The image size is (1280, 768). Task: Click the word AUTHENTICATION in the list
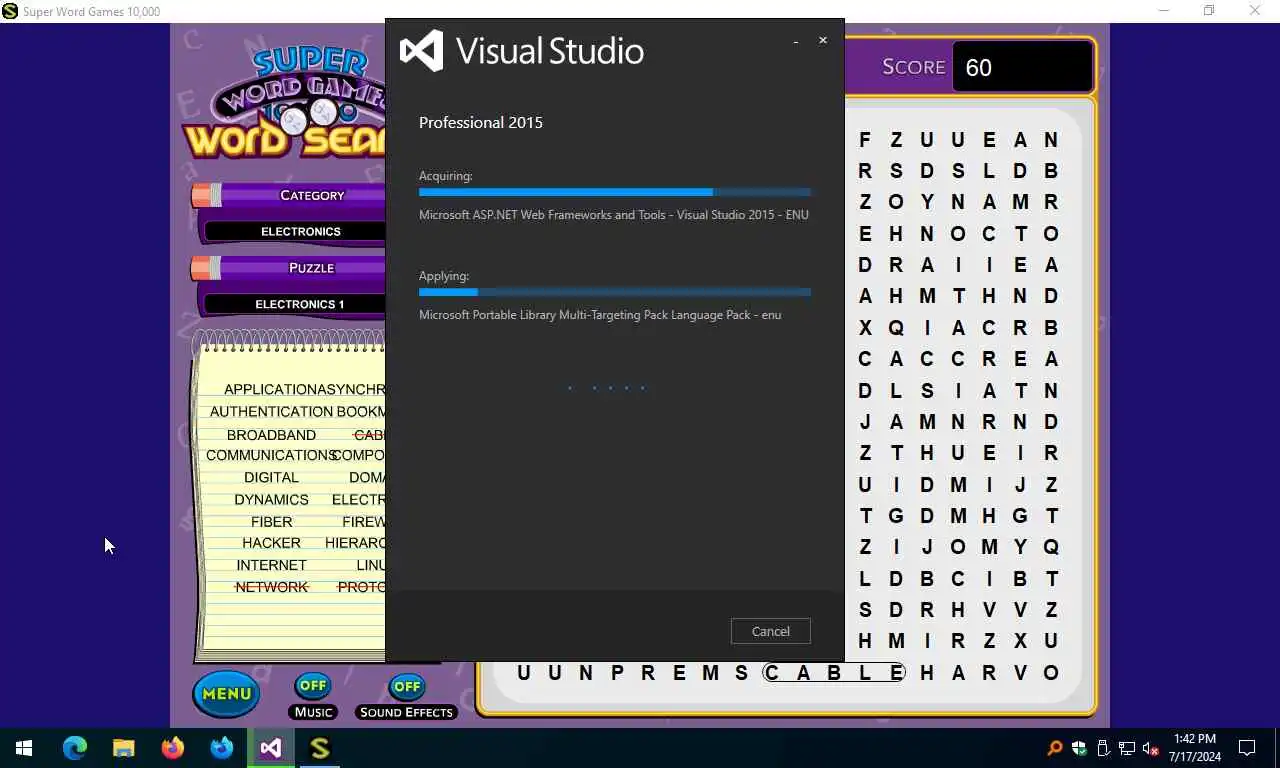271,412
